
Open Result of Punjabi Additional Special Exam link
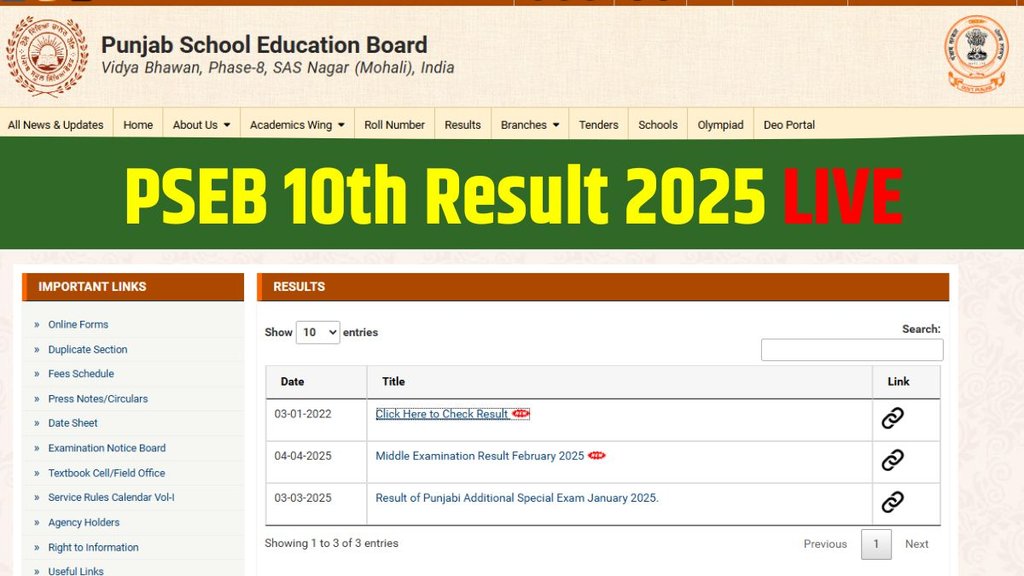pyautogui.click(x=517, y=498)
